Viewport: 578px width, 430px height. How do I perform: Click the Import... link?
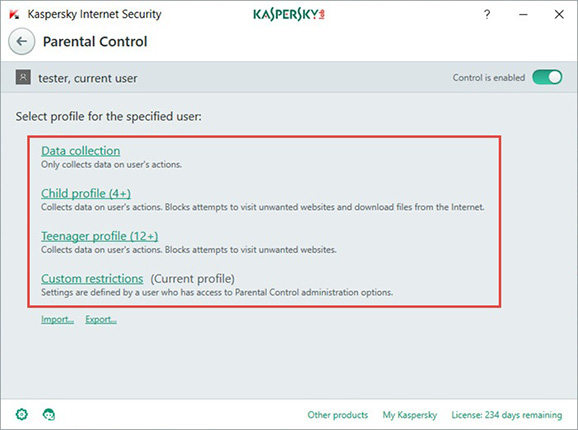click(58, 319)
